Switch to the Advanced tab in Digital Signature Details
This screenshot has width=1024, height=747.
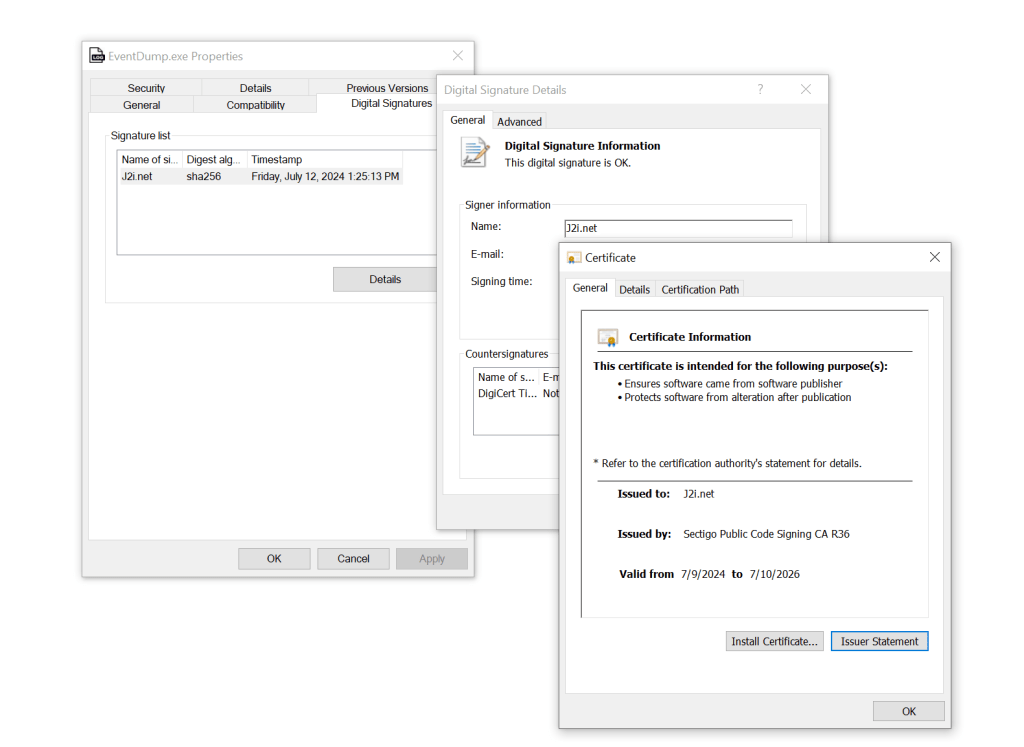[519, 120]
